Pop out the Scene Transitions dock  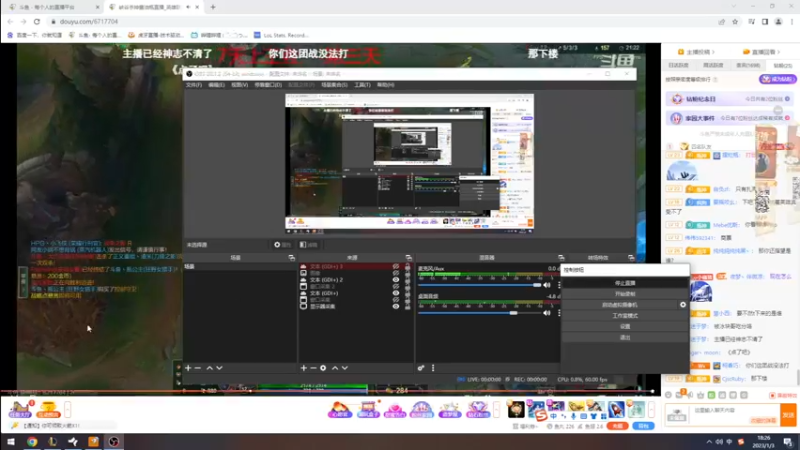coord(631,258)
